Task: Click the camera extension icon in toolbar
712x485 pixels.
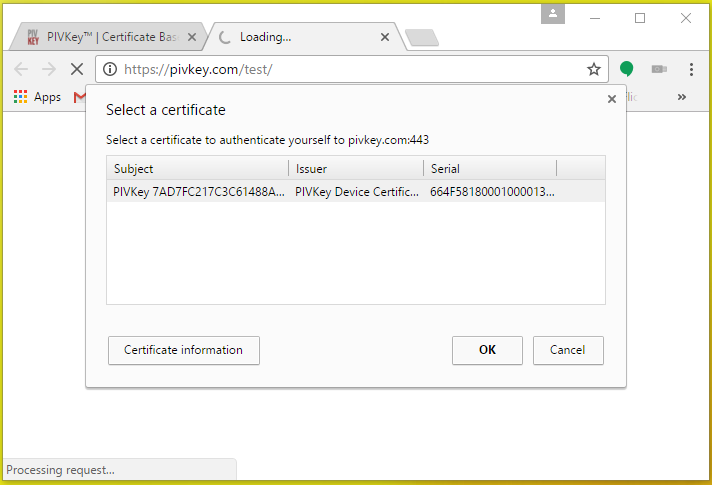Action: 659,69
